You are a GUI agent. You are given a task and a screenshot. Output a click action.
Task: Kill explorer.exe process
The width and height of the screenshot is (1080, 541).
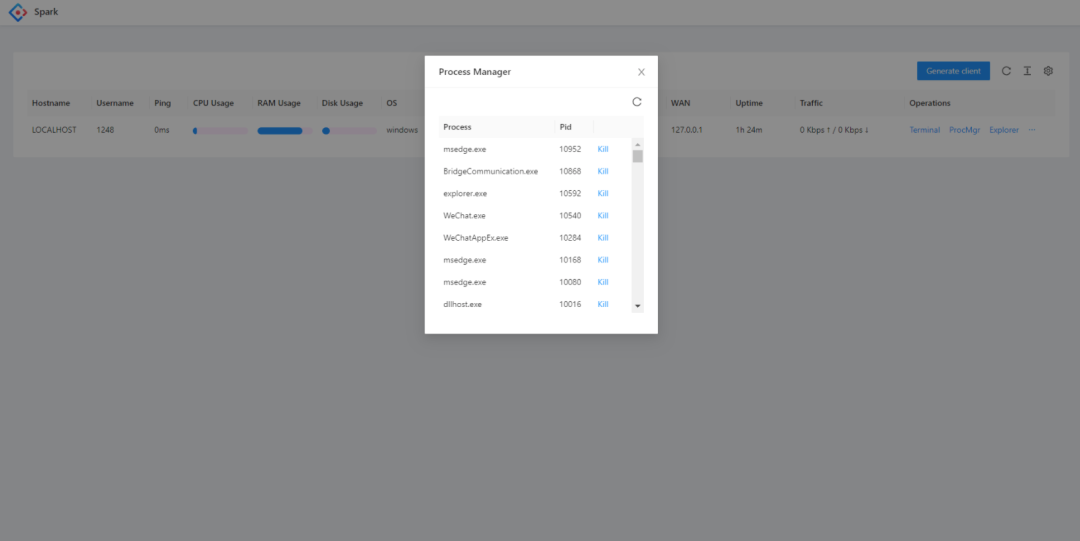click(603, 193)
